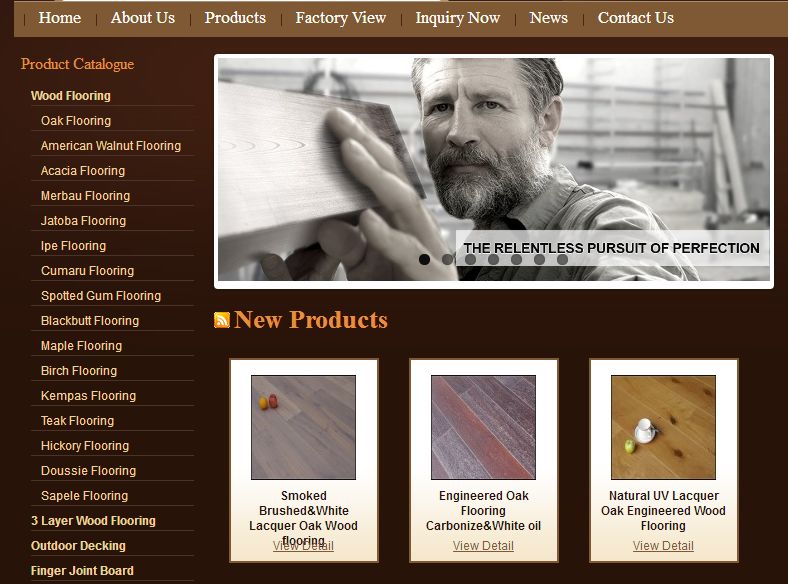The image size is (788, 584).
Task: Select Teak Flooring from the catalogue
Action: coord(77,421)
